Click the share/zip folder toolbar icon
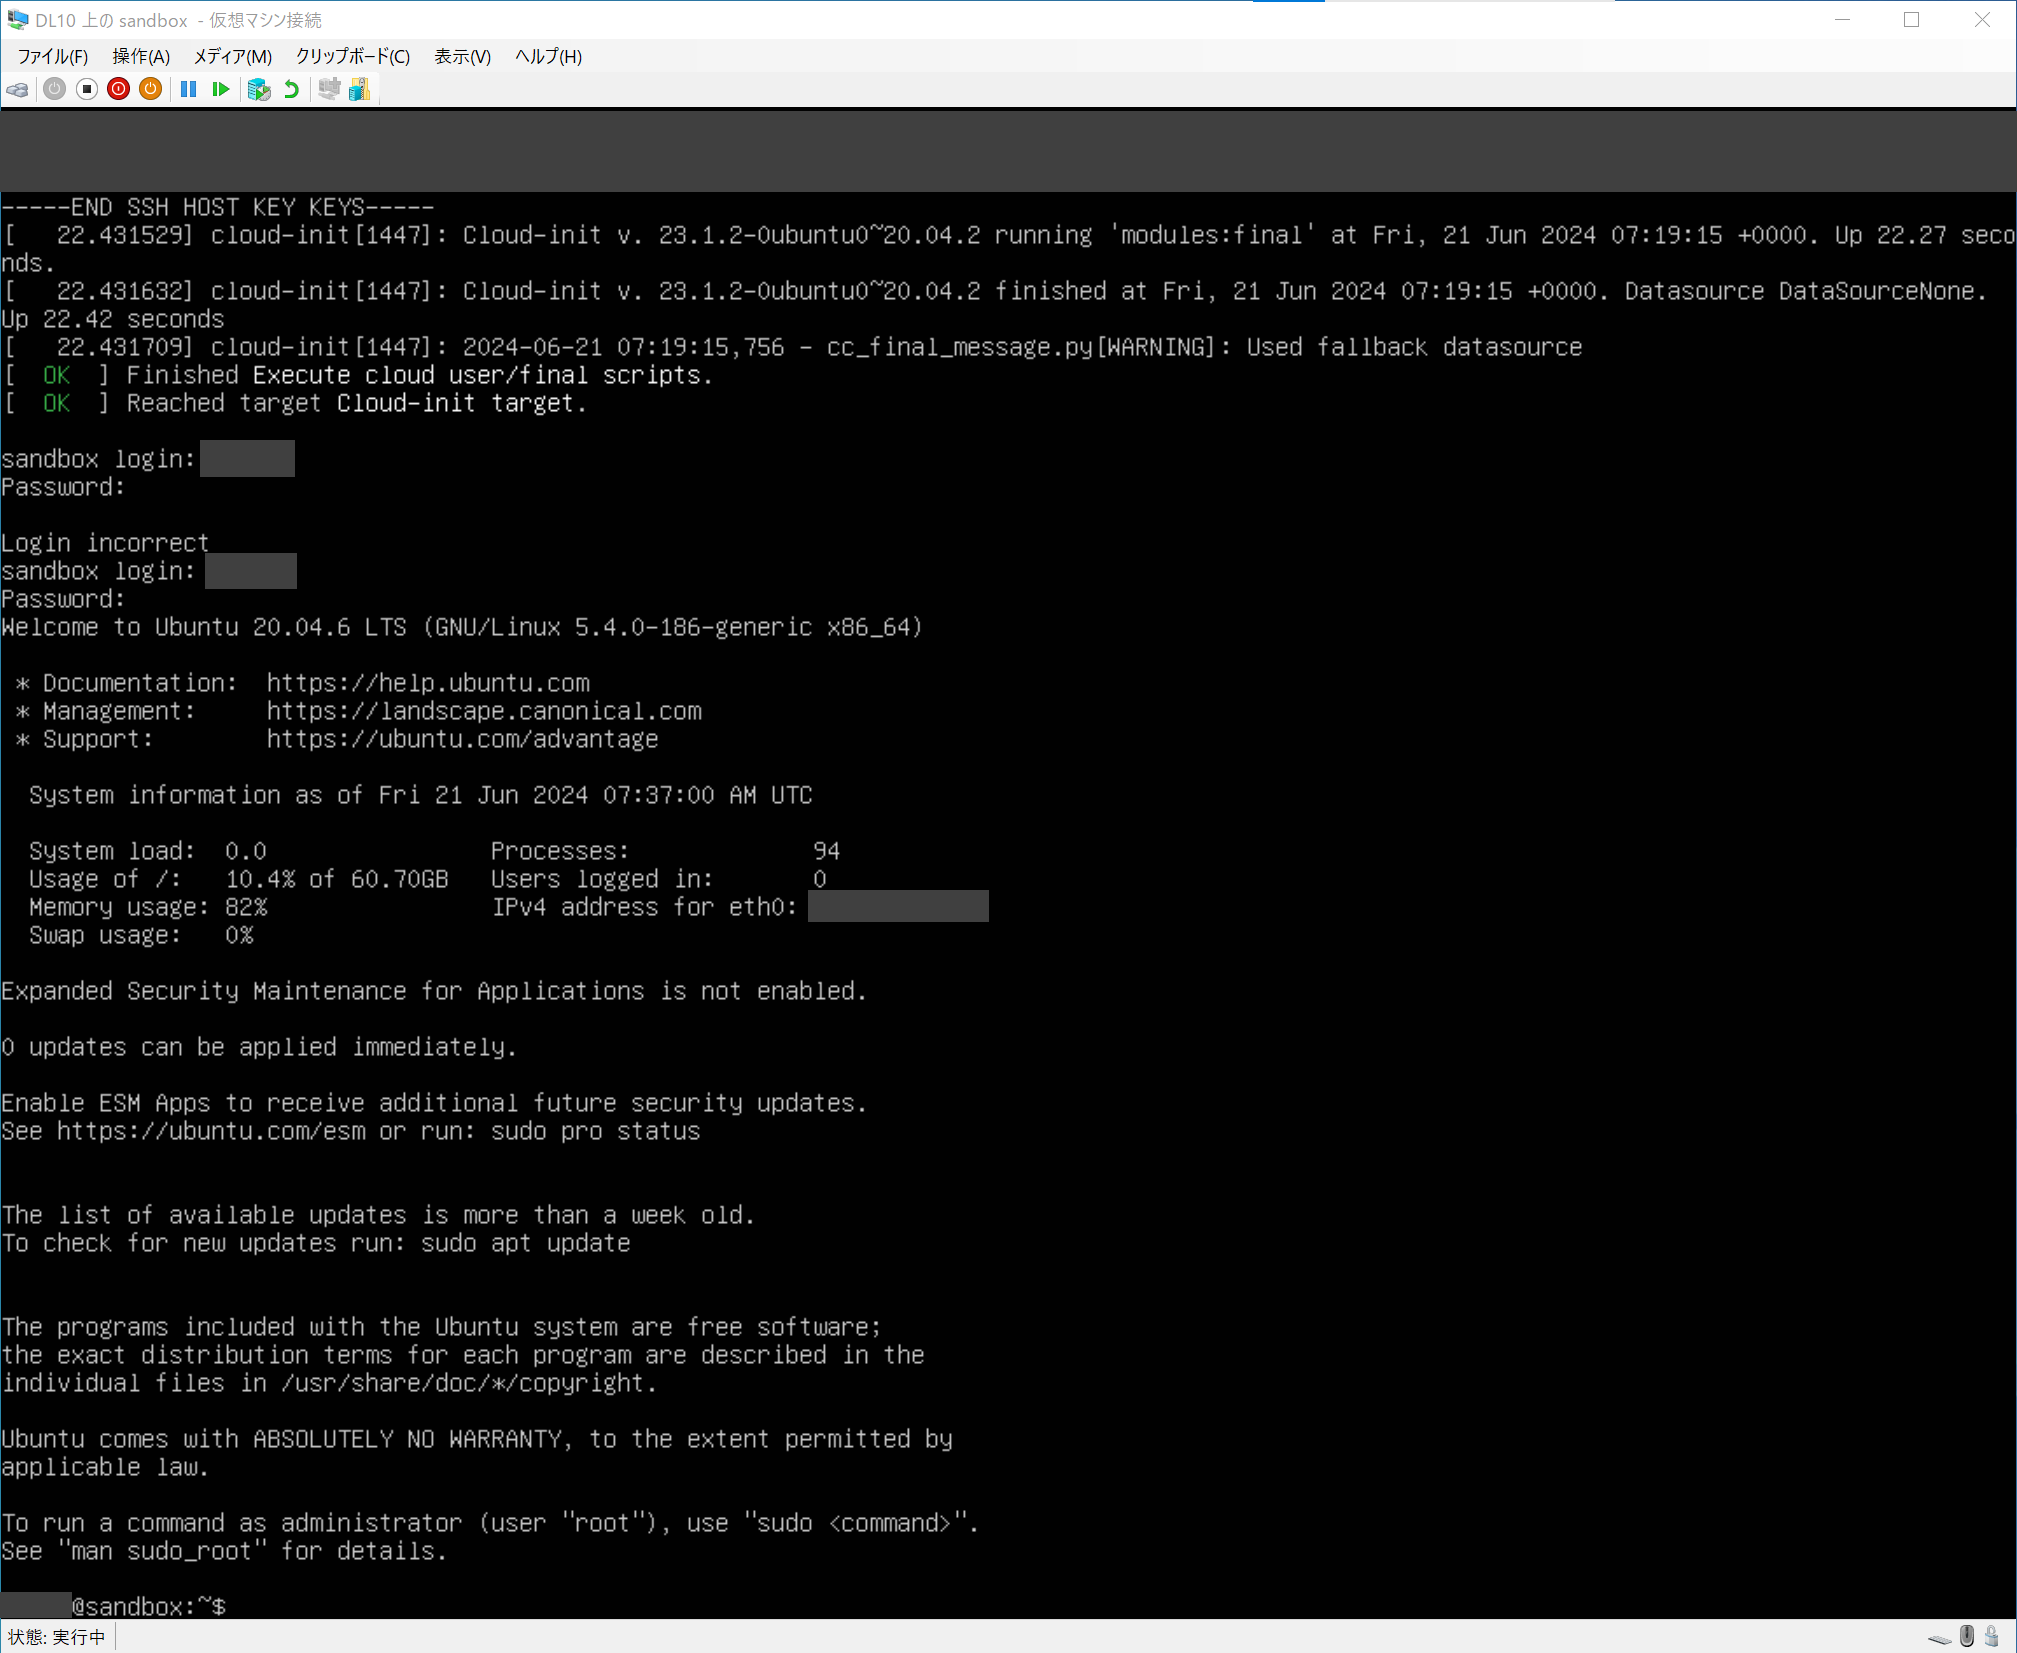This screenshot has width=2017, height=1653. [360, 89]
